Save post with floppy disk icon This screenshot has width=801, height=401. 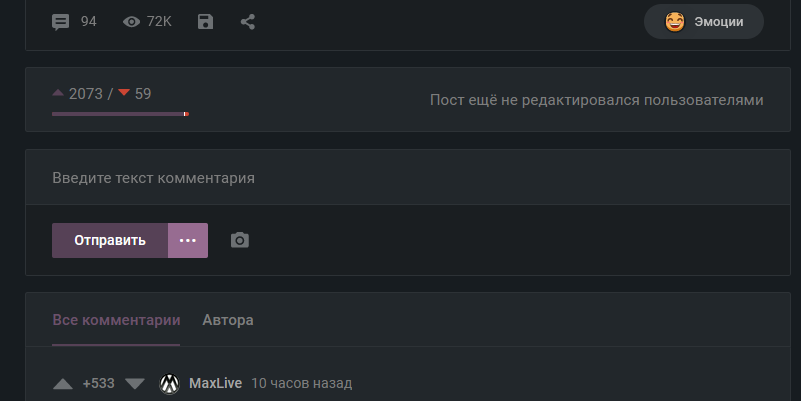[205, 21]
